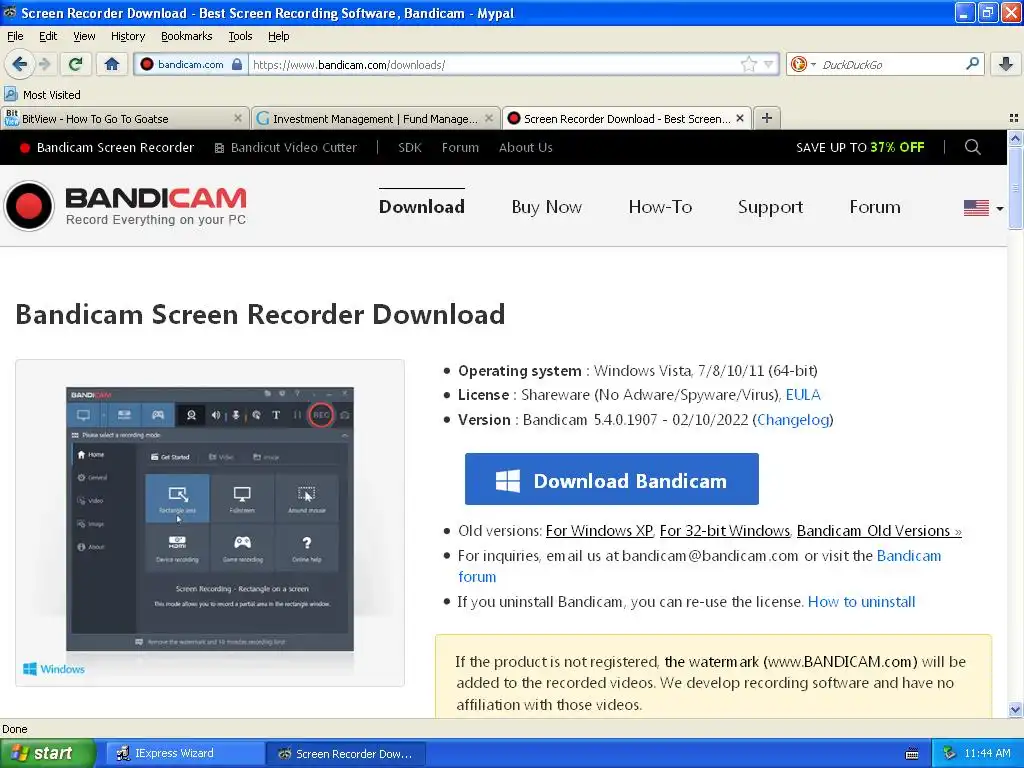Image resolution: width=1024 pixels, height=768 pixels.
Task: Open the For Windows XP link
Action: coord(599,530)
